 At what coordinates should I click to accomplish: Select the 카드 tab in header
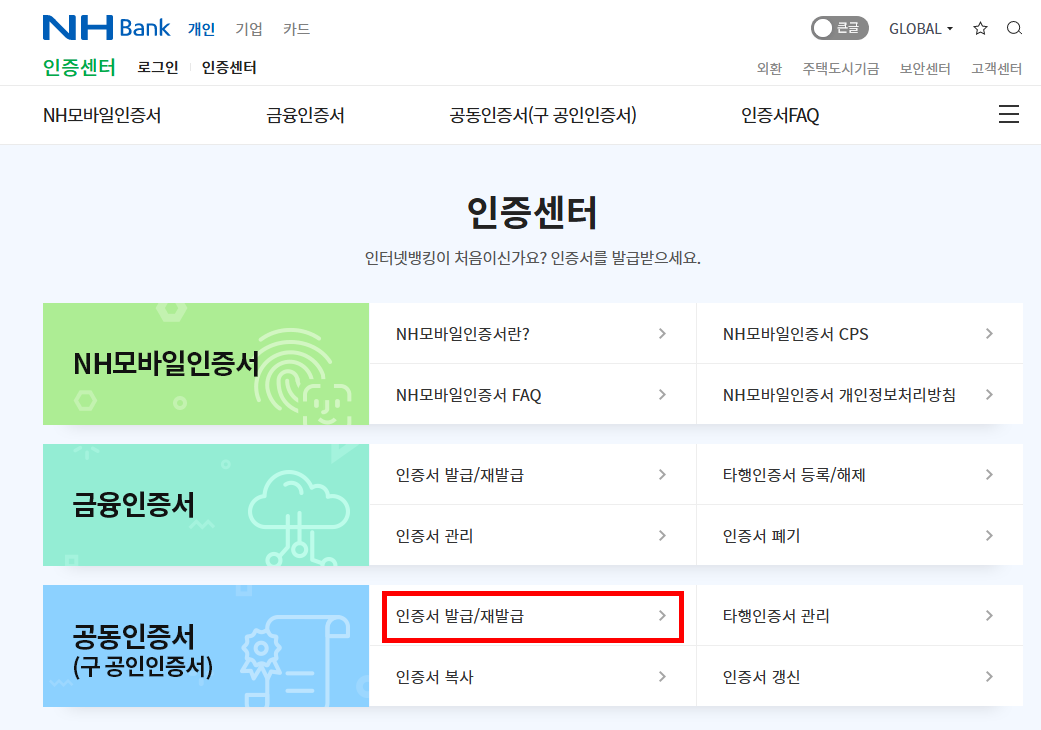pos(296,29)
